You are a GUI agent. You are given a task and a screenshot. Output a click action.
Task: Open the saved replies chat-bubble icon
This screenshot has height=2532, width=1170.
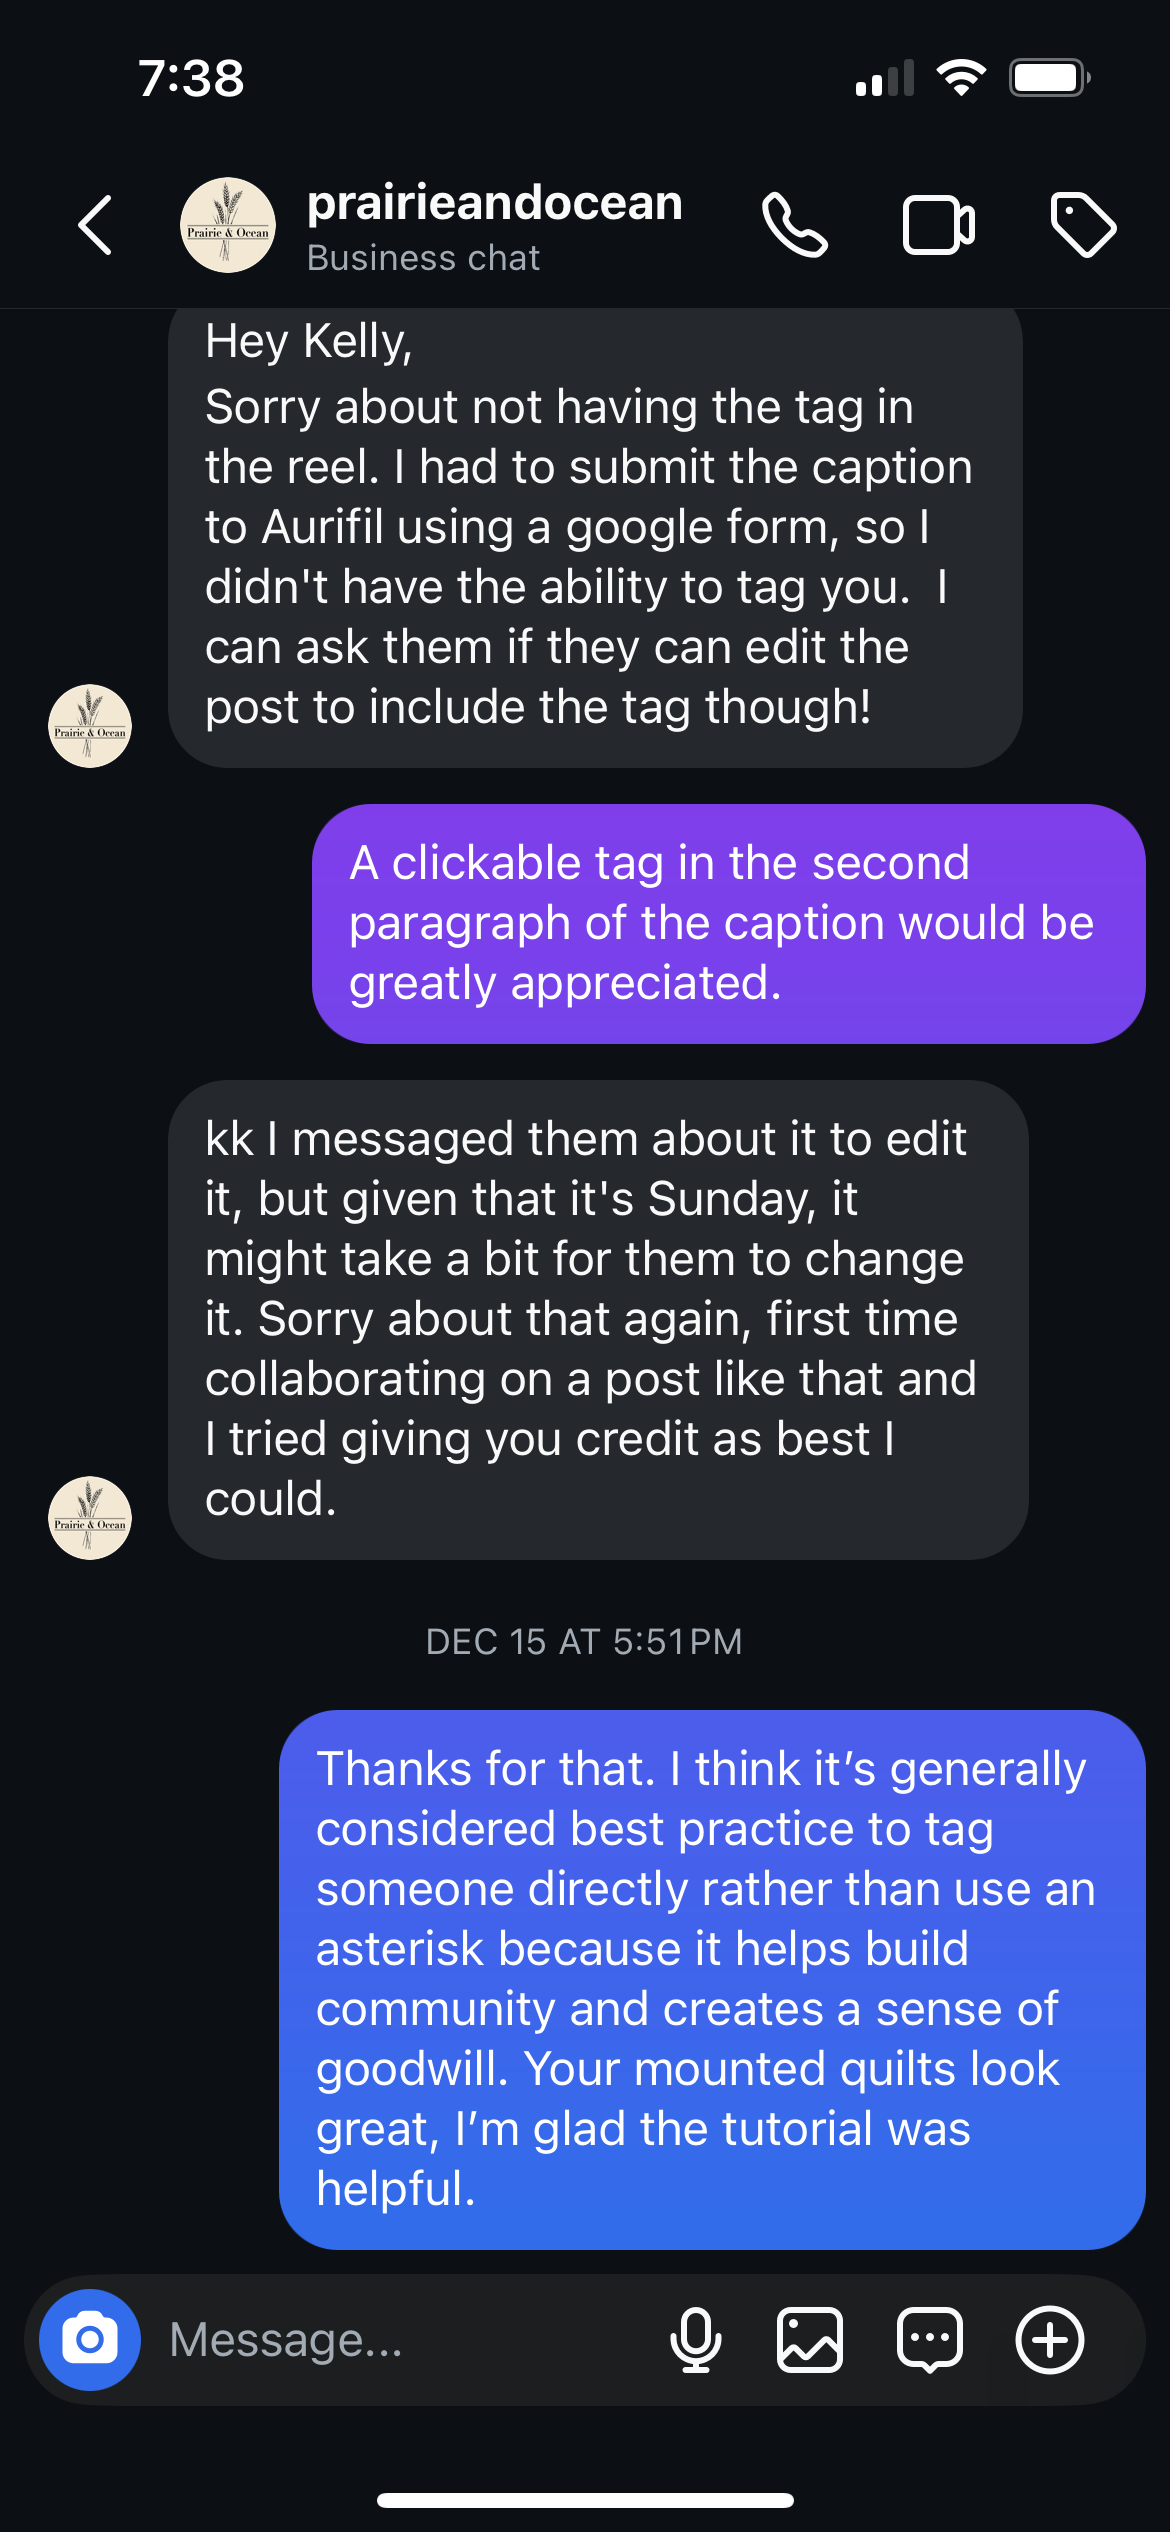click(930, 2340)
